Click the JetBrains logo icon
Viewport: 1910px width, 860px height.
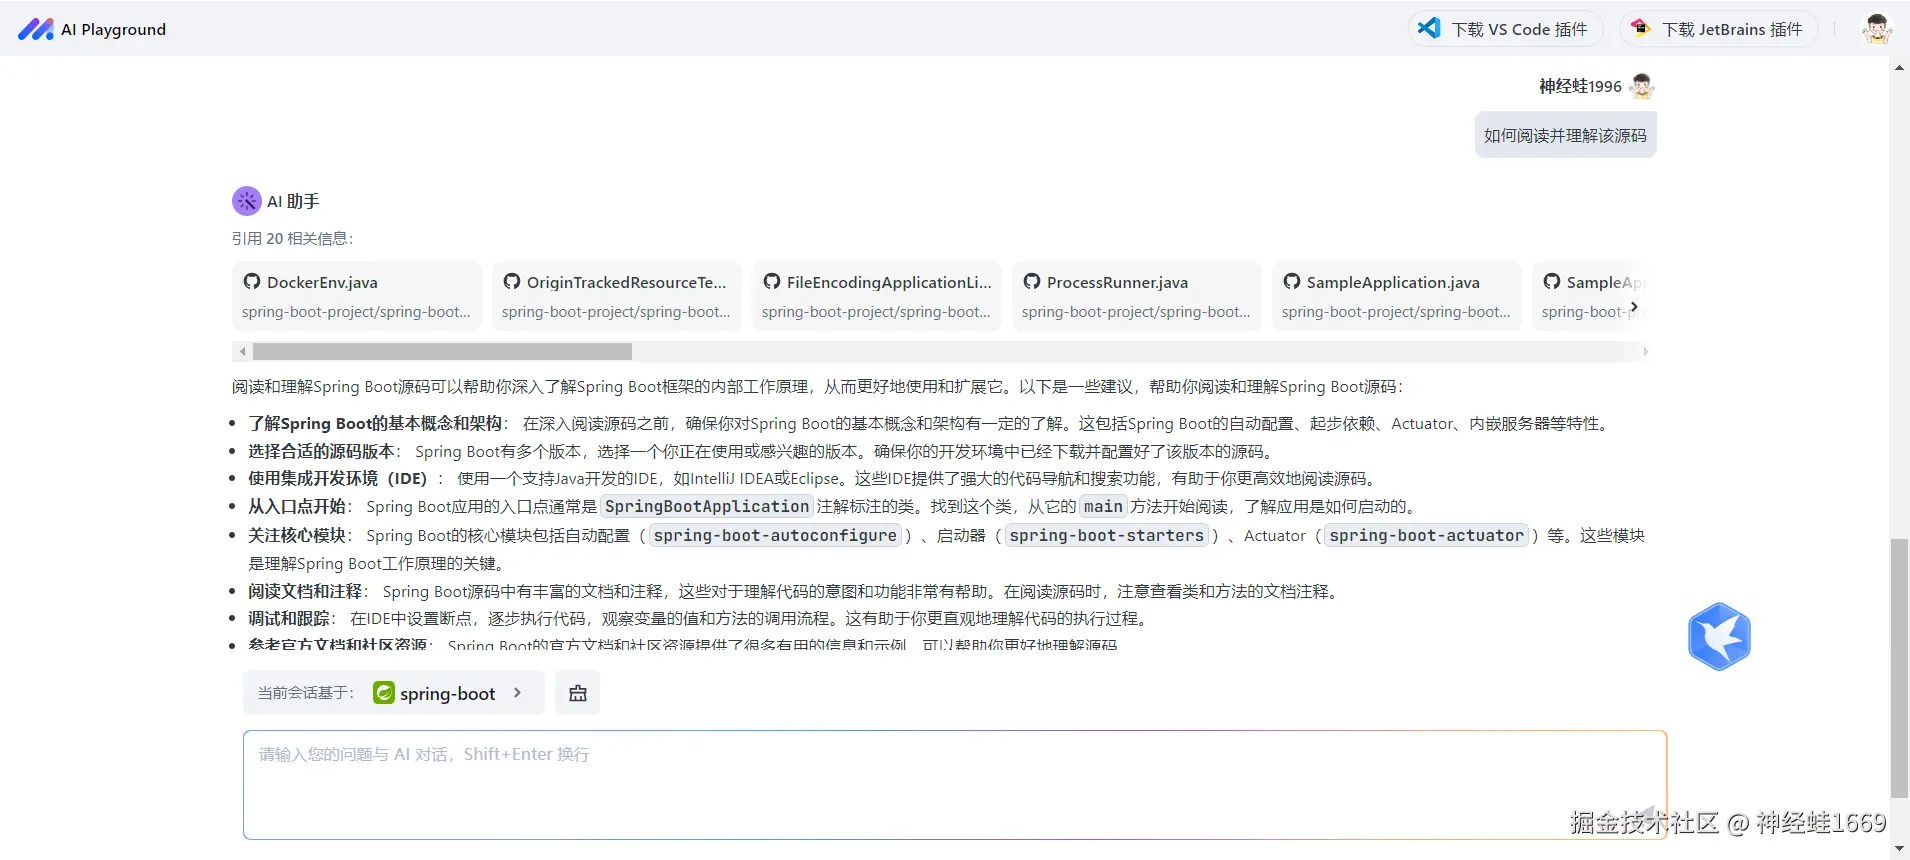tap(1640, 28)
